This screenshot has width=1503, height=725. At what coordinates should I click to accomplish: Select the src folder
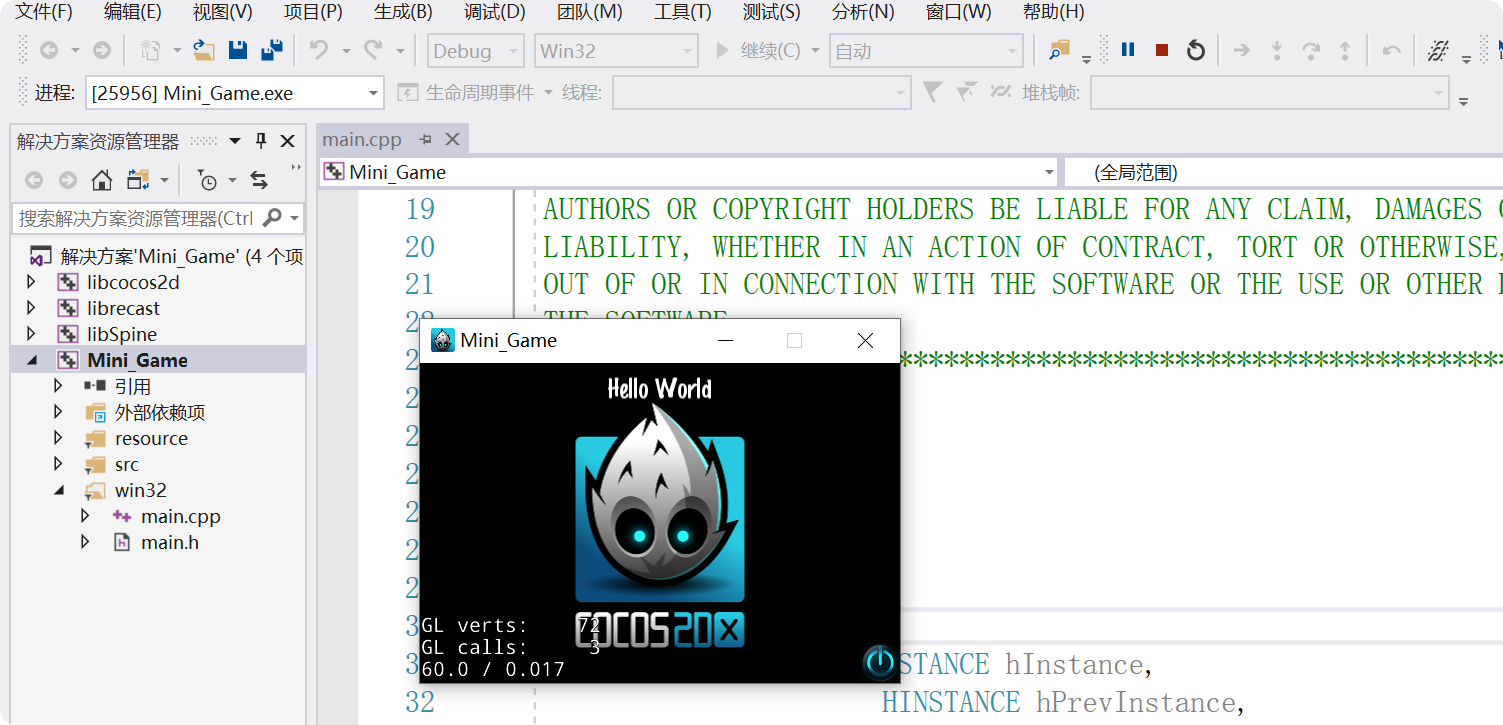(127, 464)
